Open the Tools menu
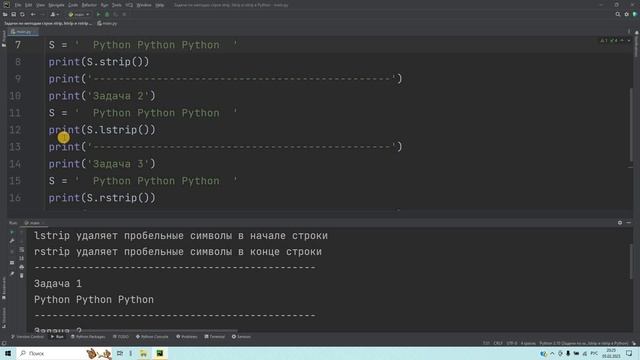 [117, 5]
